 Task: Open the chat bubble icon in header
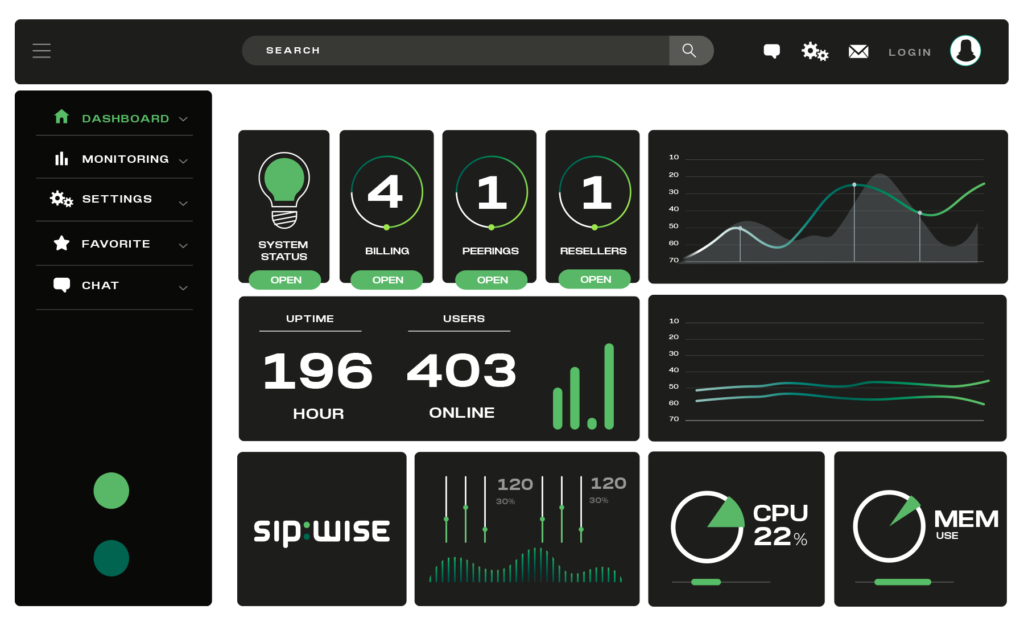click(x=771, y=51)
